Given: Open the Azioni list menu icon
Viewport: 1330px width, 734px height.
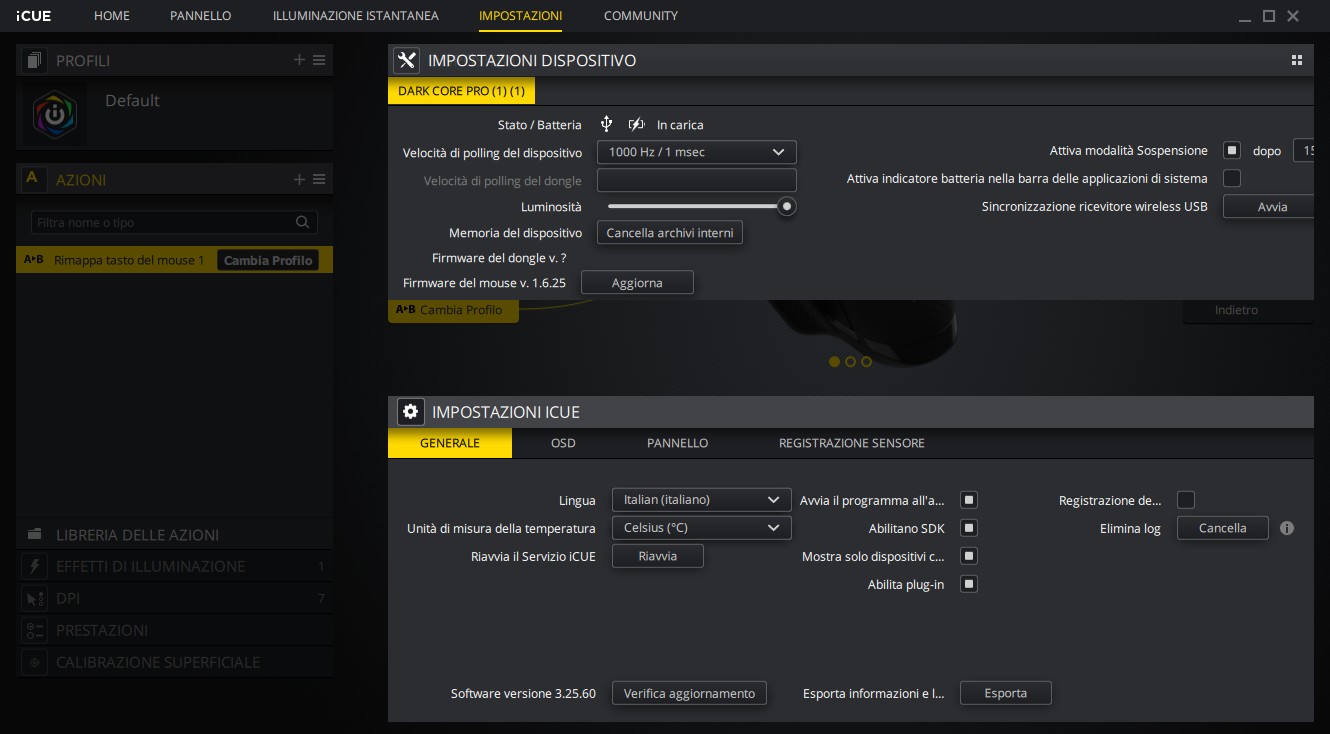Looking at the screenshot, I should pos(319,179).
